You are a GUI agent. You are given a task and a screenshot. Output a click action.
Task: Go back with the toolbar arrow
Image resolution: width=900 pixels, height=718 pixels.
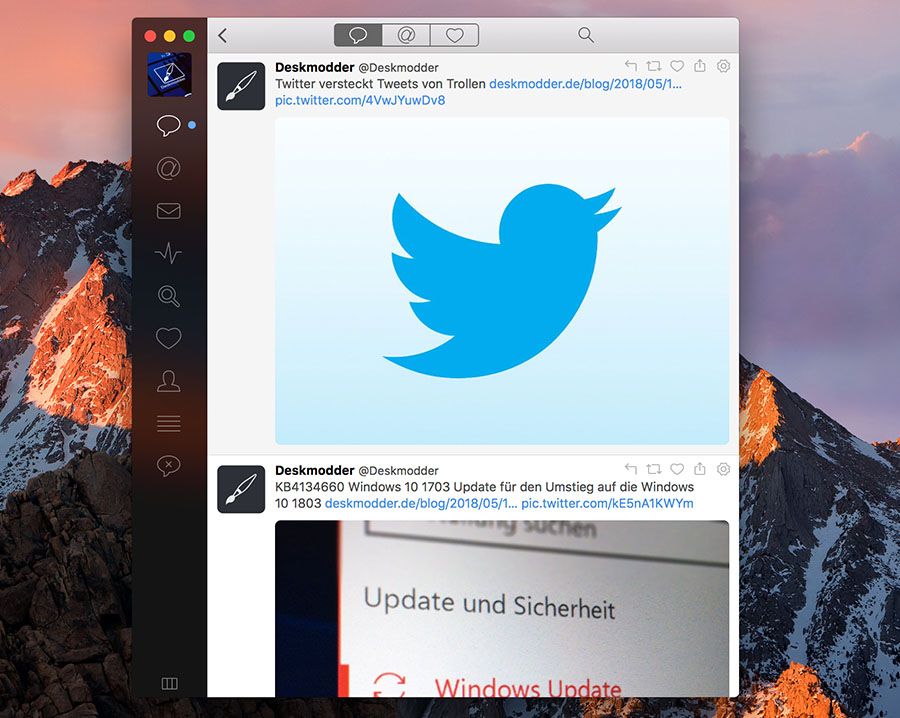(223, 36)
